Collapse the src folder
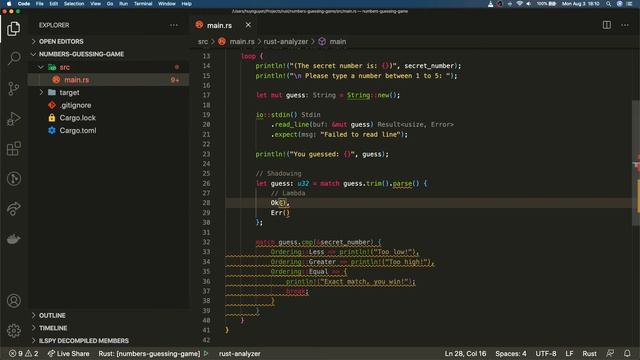The width and height of the screenshot is (640, 360). coord(64,67)
